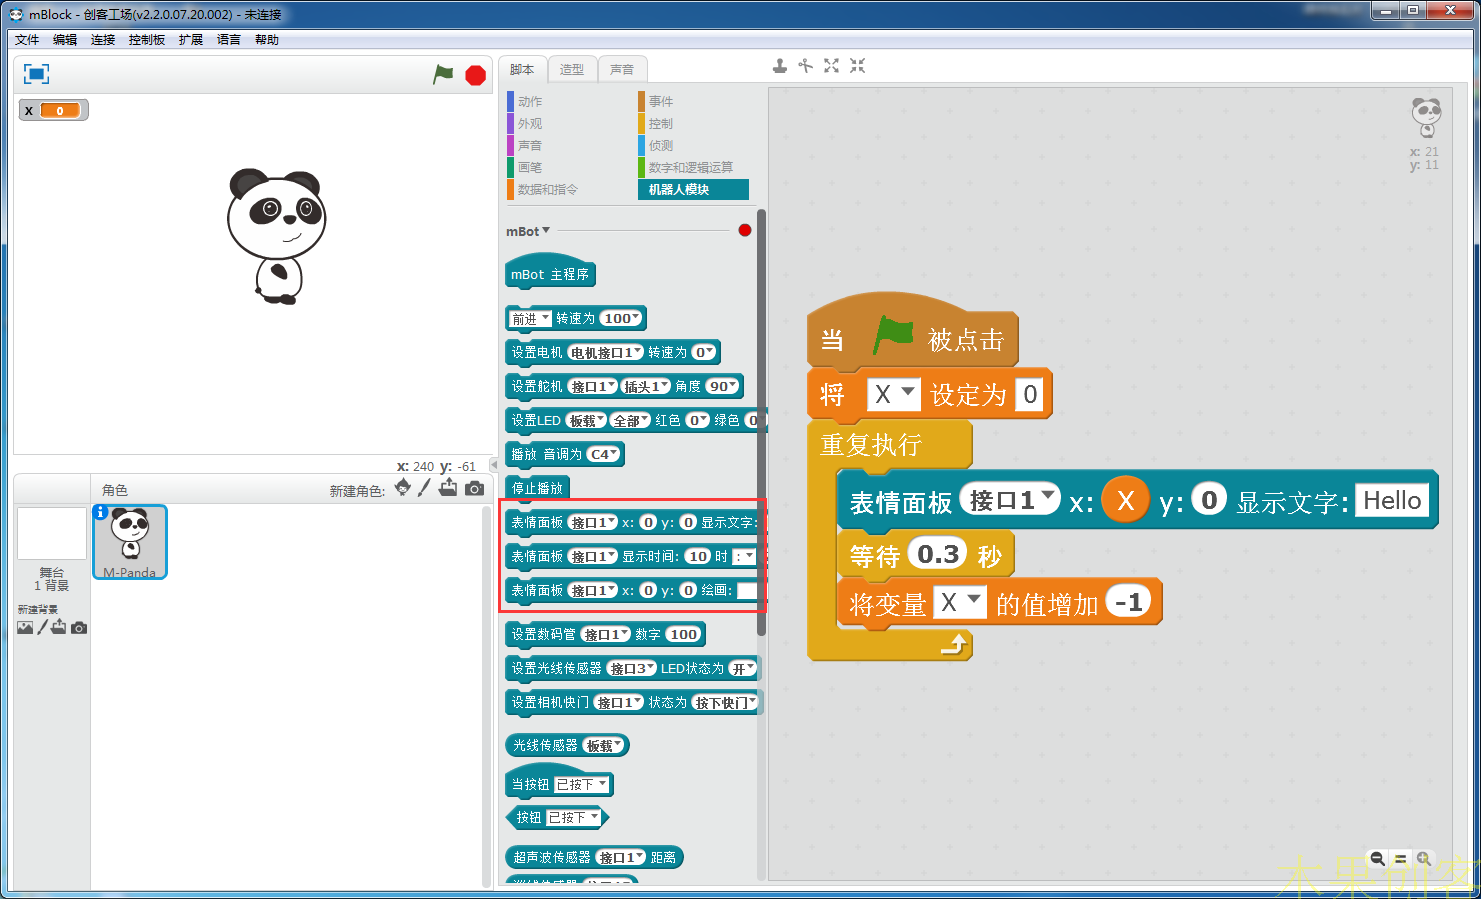This screenshot has width=1481, height=899.
Task: Click the zoom in icon on the scripts area
Action: tap(1424, 858)
